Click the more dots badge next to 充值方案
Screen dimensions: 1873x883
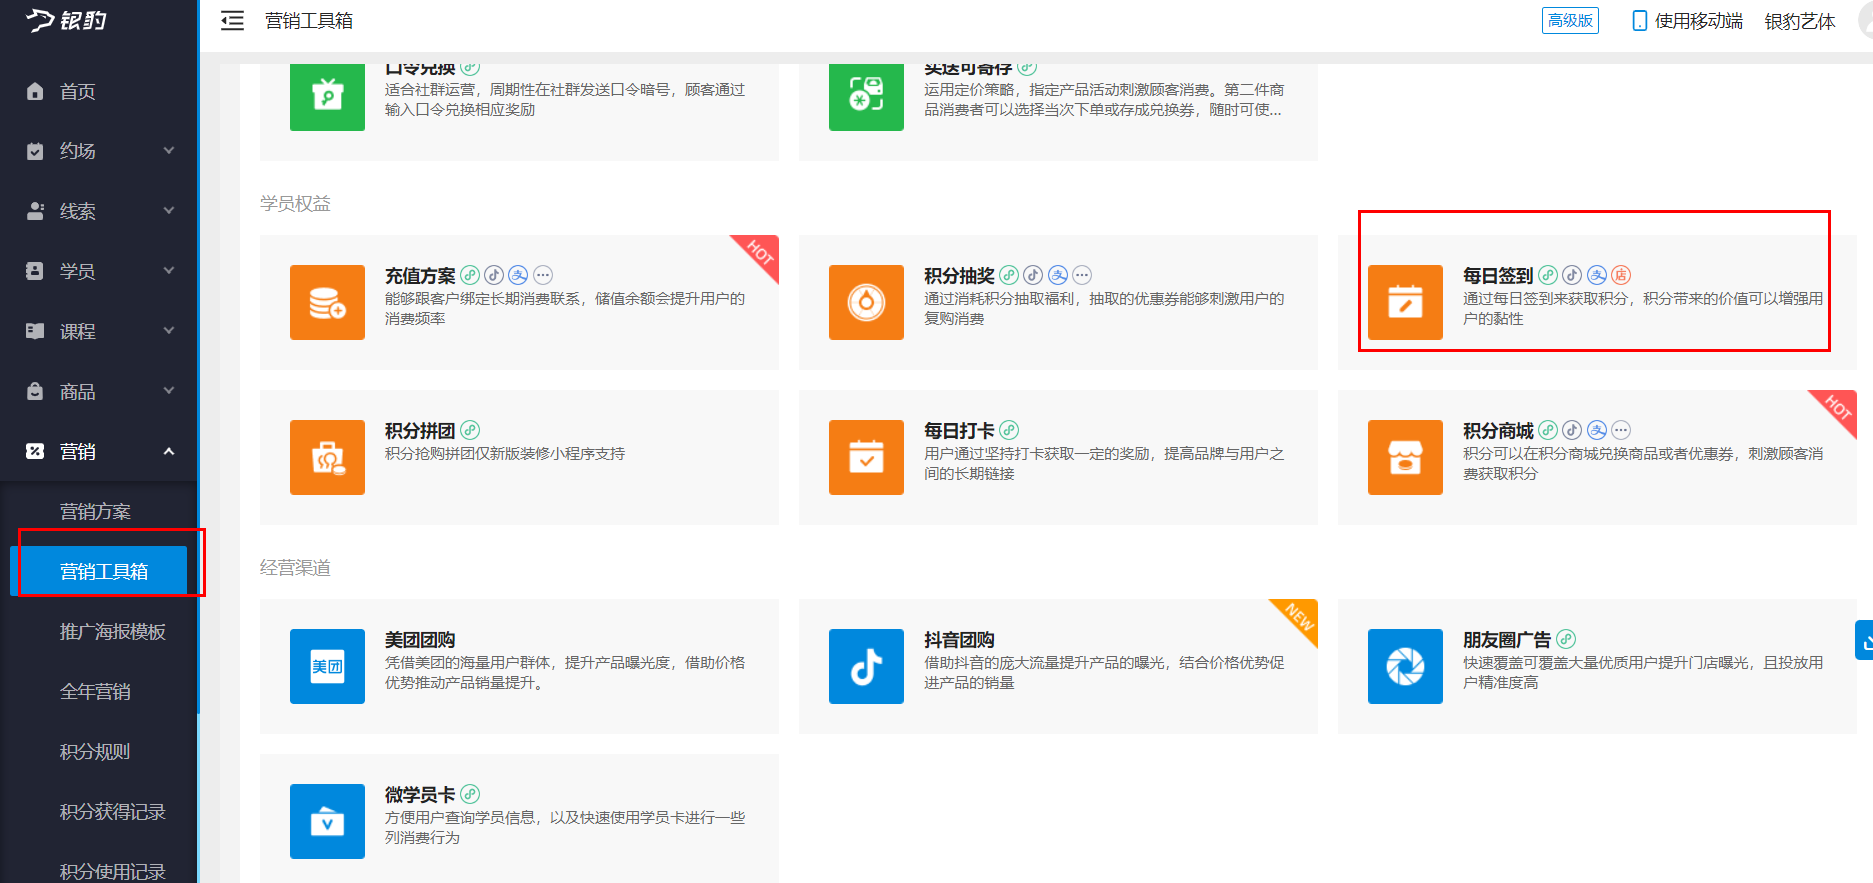[x=543, y=275]
